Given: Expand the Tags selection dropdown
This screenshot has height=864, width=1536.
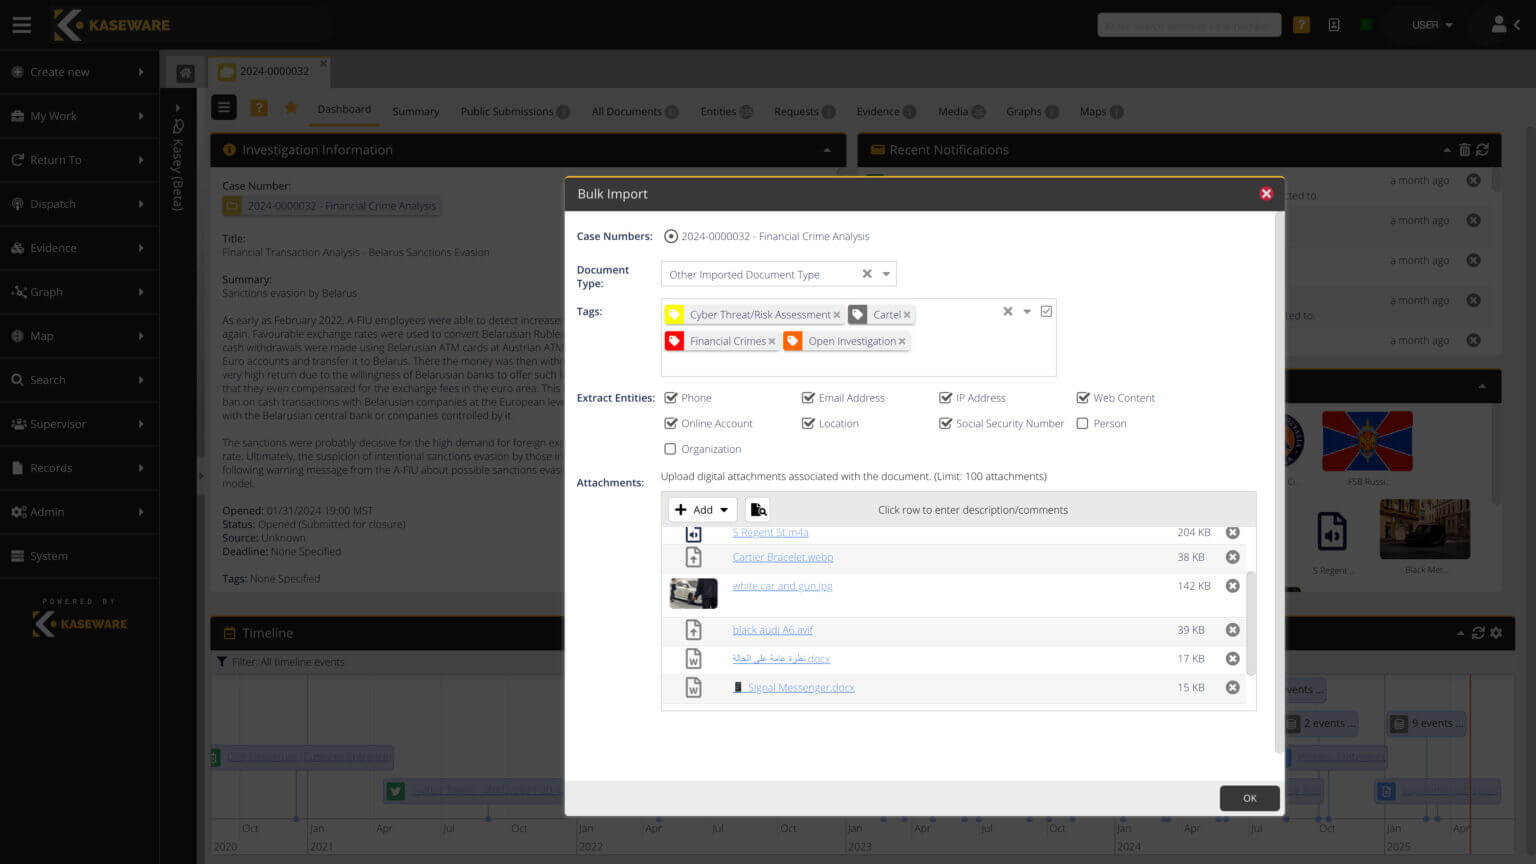Looking at the screenshot, I should [1027, 311].
